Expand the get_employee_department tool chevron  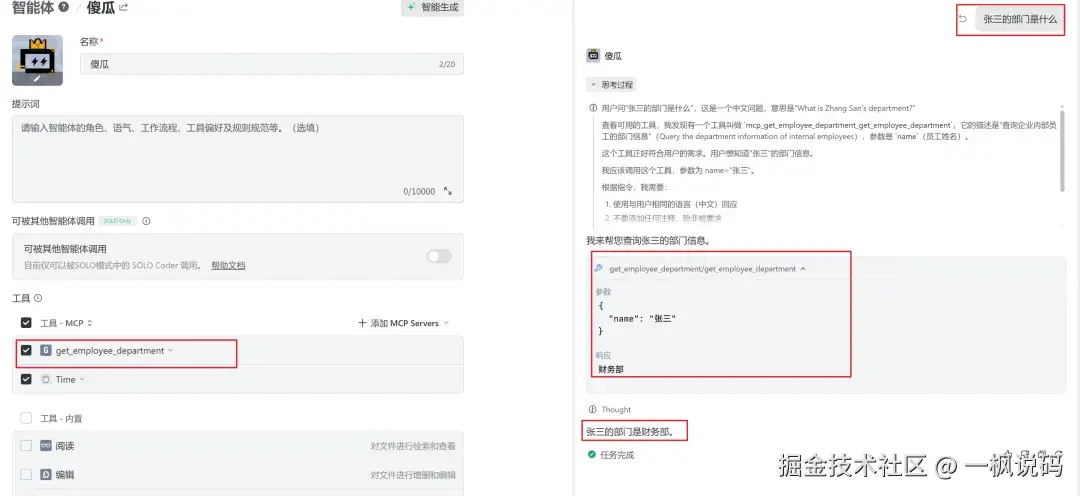click(171, 351)
